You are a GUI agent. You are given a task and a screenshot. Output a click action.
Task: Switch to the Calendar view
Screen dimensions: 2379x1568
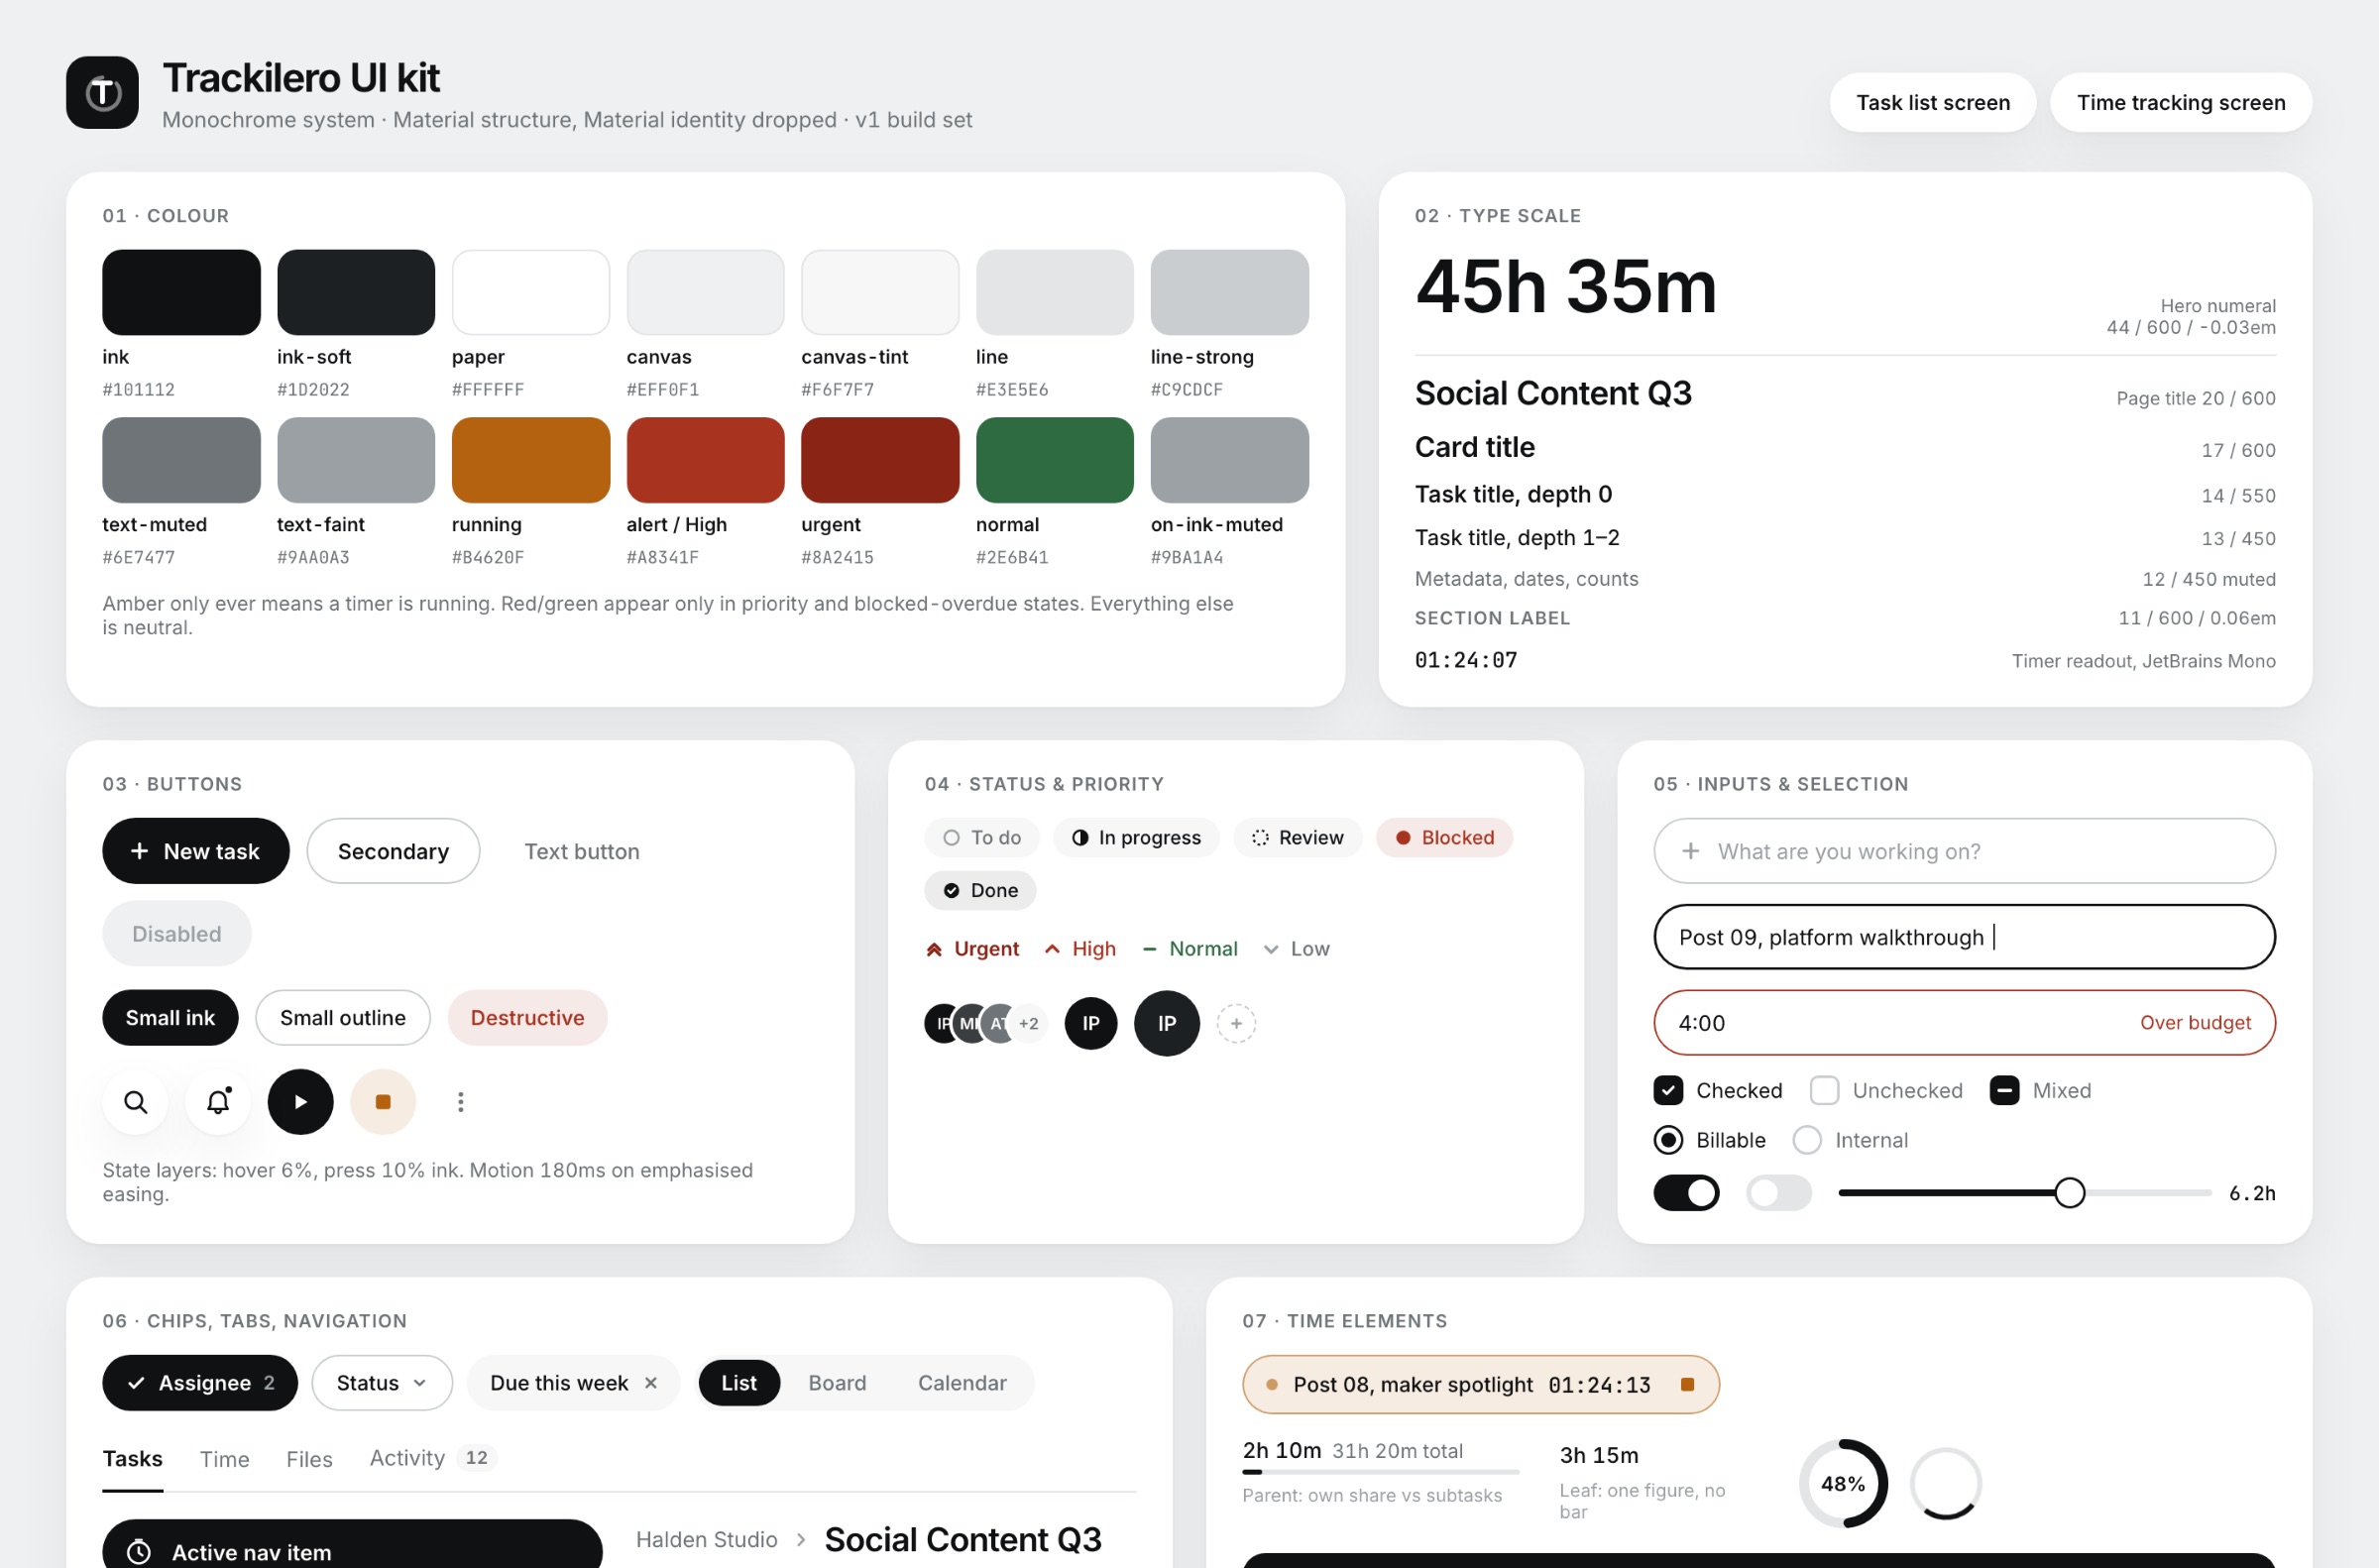pyautogui.click(x=962, y=1383)
